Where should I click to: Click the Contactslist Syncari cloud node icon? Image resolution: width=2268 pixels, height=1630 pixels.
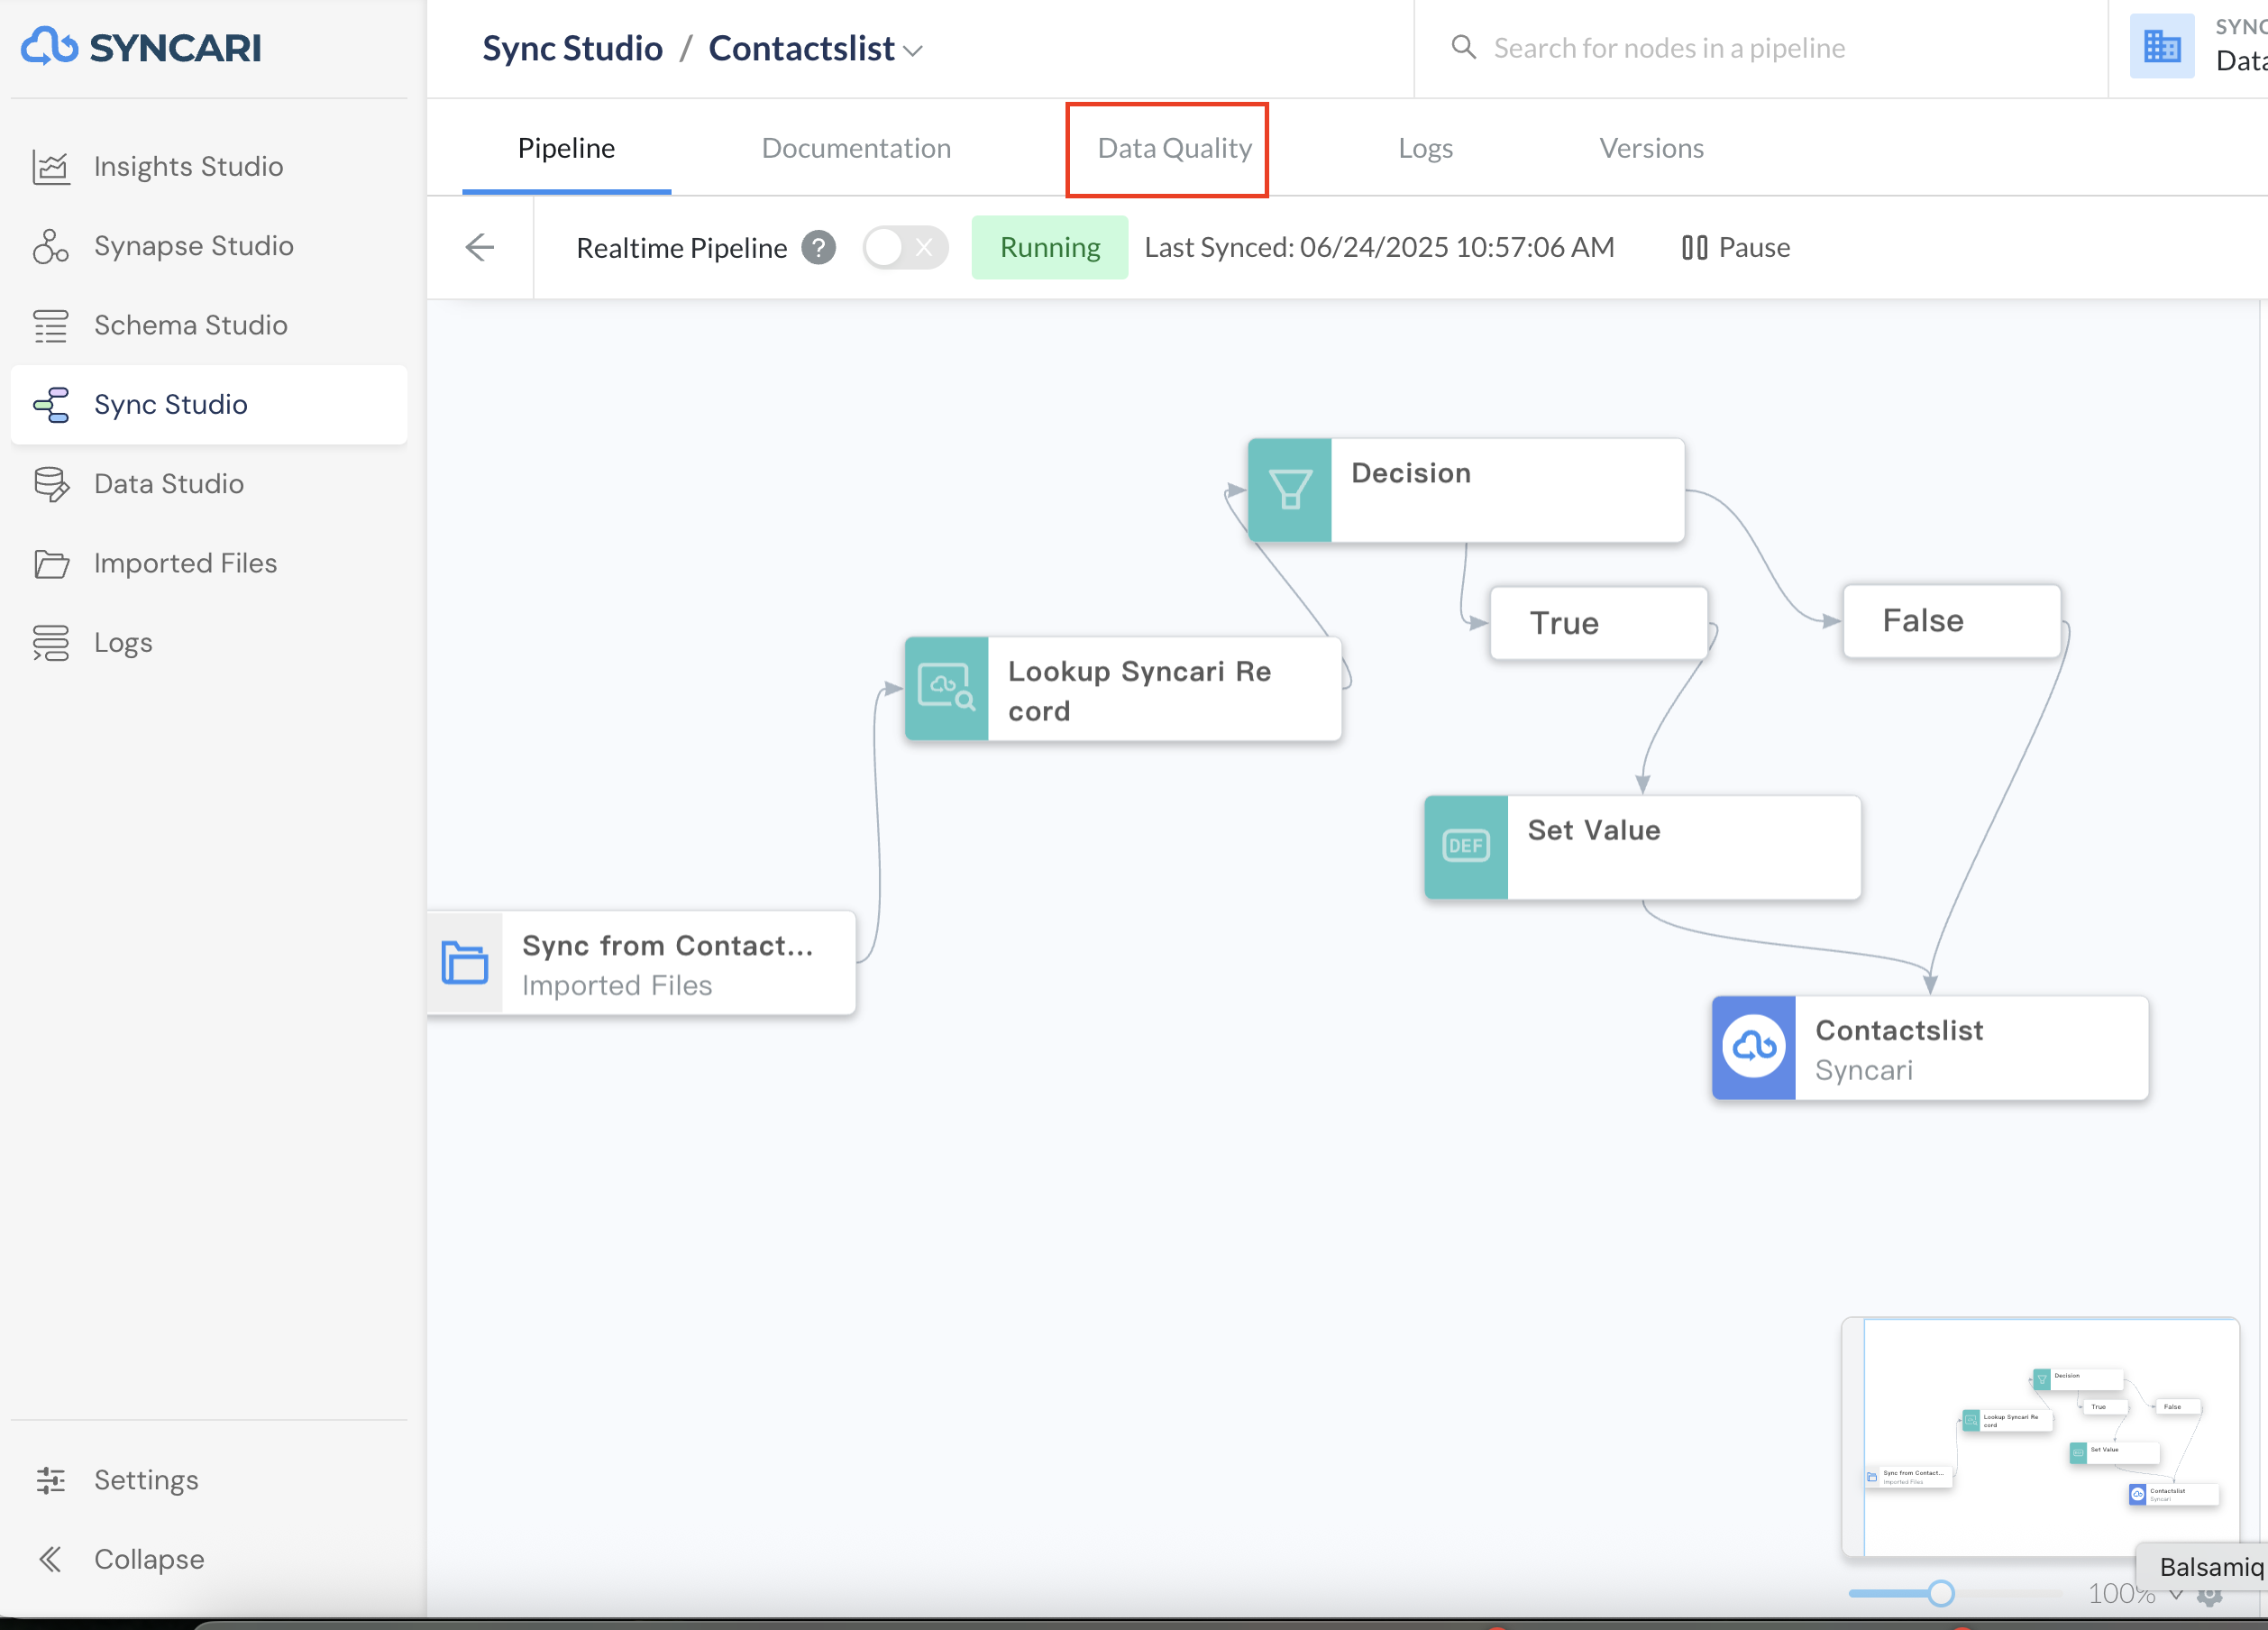click(1754, 1047)
